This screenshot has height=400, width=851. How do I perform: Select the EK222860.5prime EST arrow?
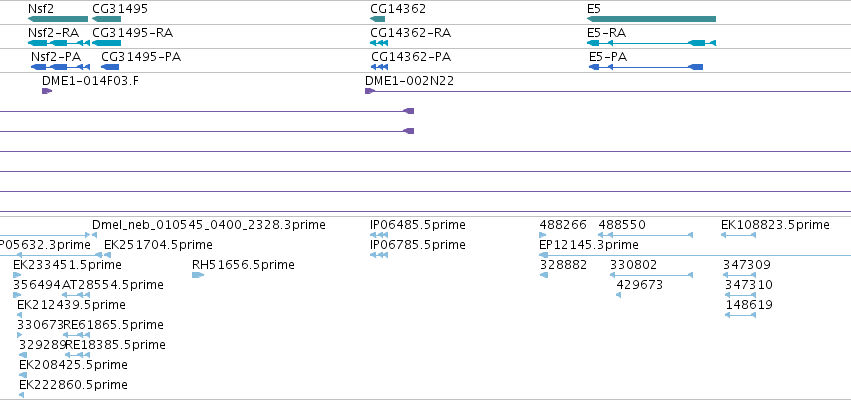point(21,395)
